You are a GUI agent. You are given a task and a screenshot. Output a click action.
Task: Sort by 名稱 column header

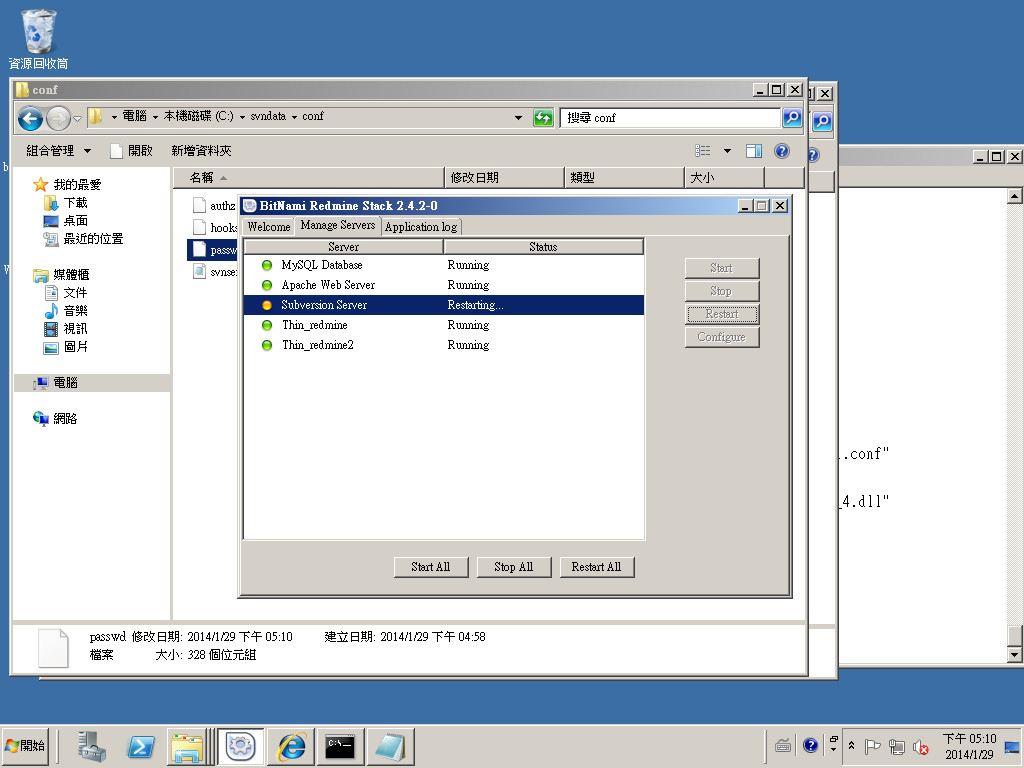(x=308, y=178)
